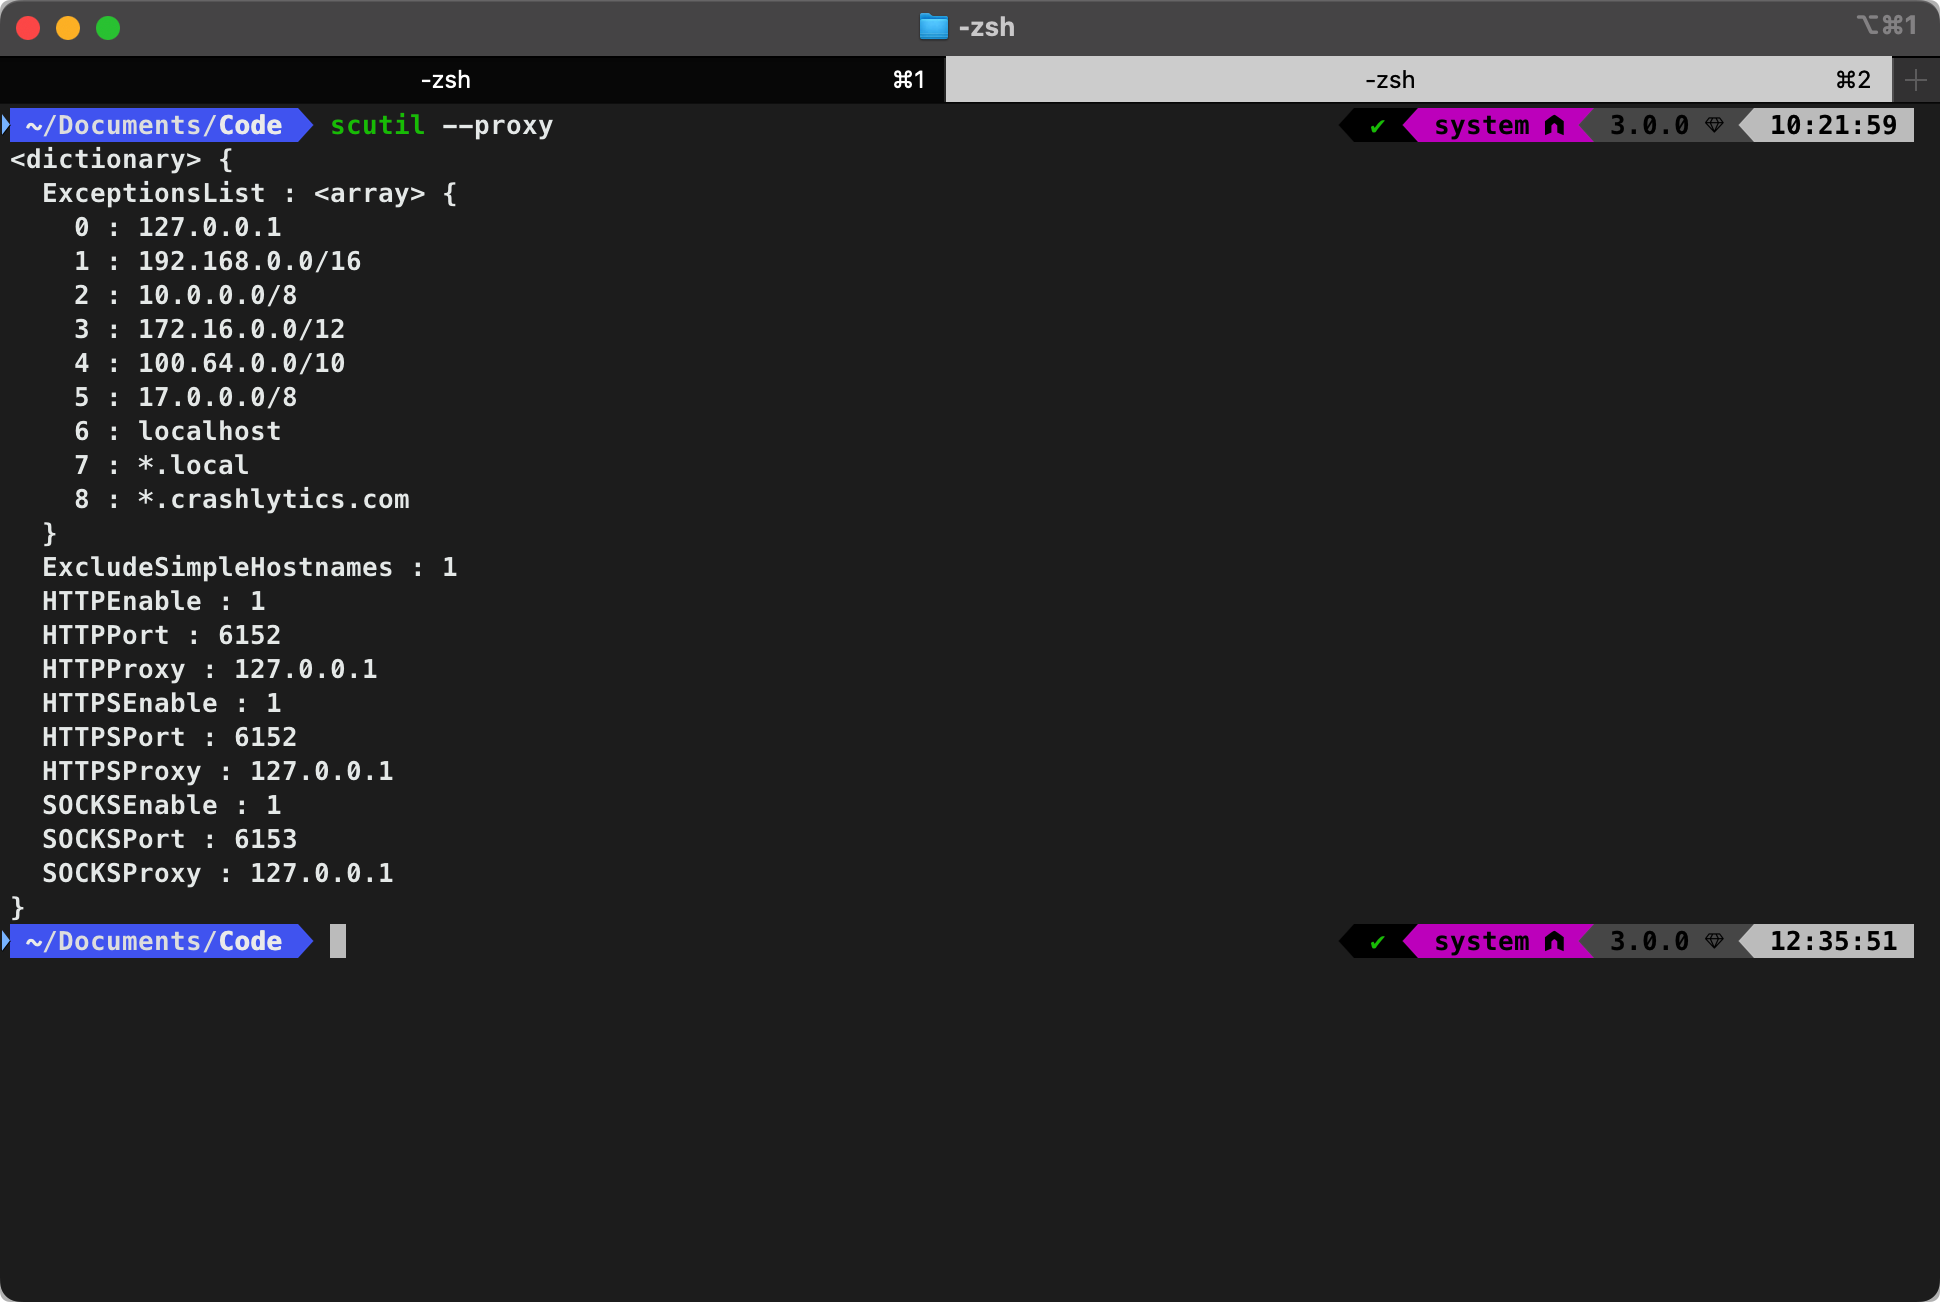
Task: Click the gem icon on bottom prompt line
Action: [x=1714, y=942]
